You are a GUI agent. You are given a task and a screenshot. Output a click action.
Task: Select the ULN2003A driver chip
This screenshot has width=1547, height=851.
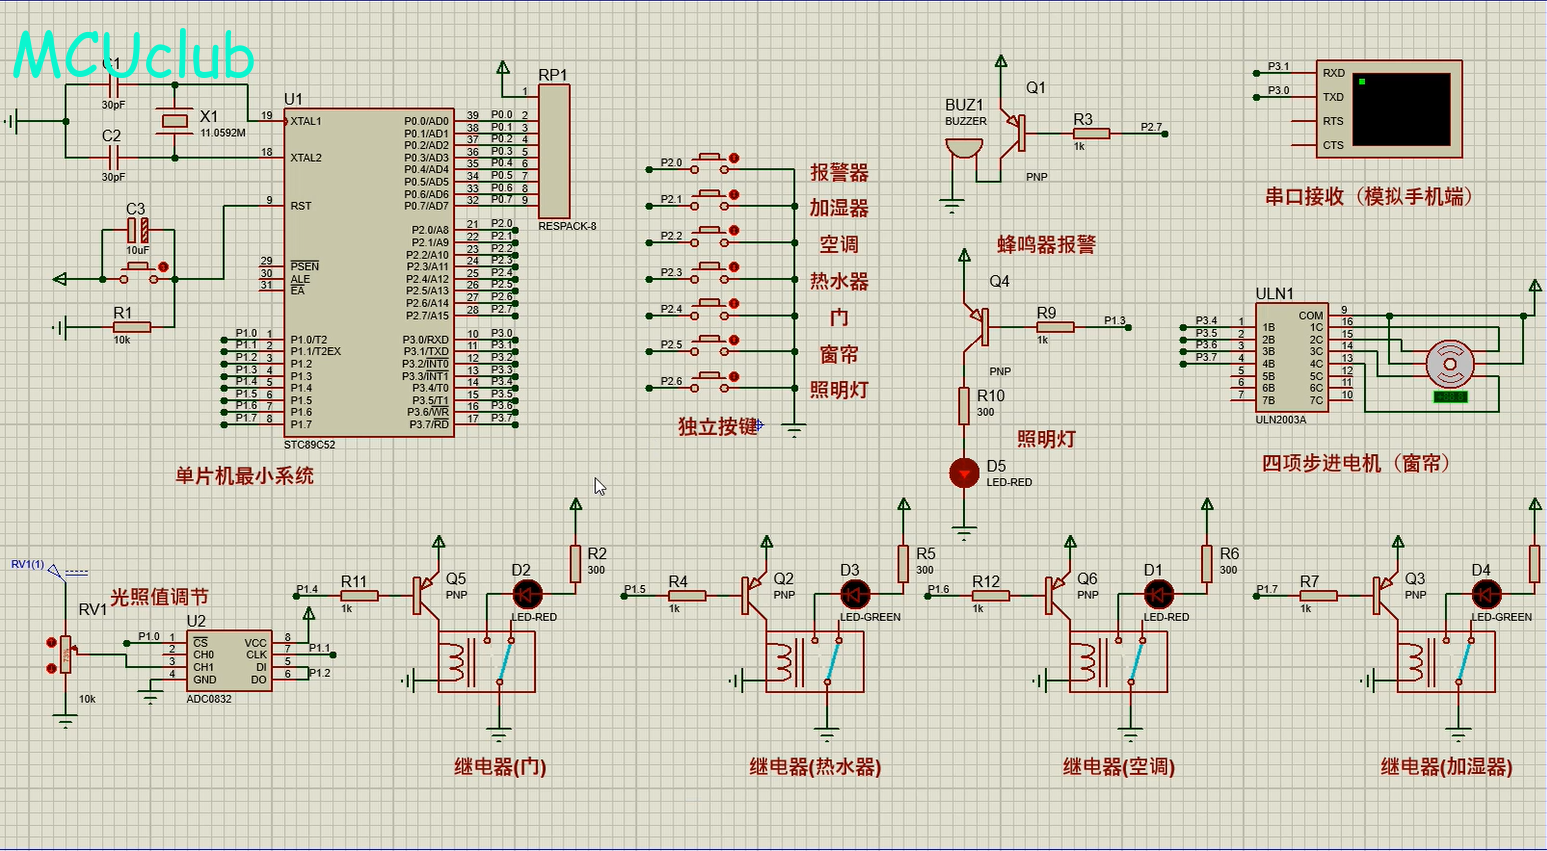1292,357
